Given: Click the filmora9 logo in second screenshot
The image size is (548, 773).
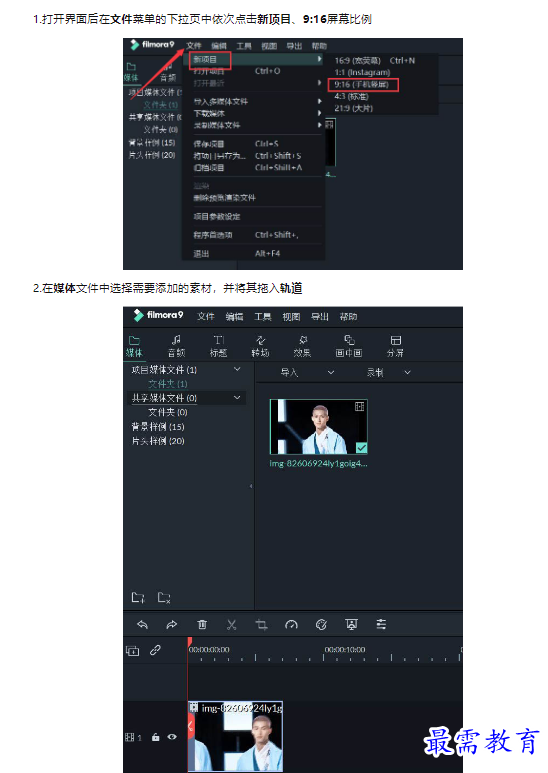Looking at the screenshot, I should pyautogui.click(x=158, y=315).
